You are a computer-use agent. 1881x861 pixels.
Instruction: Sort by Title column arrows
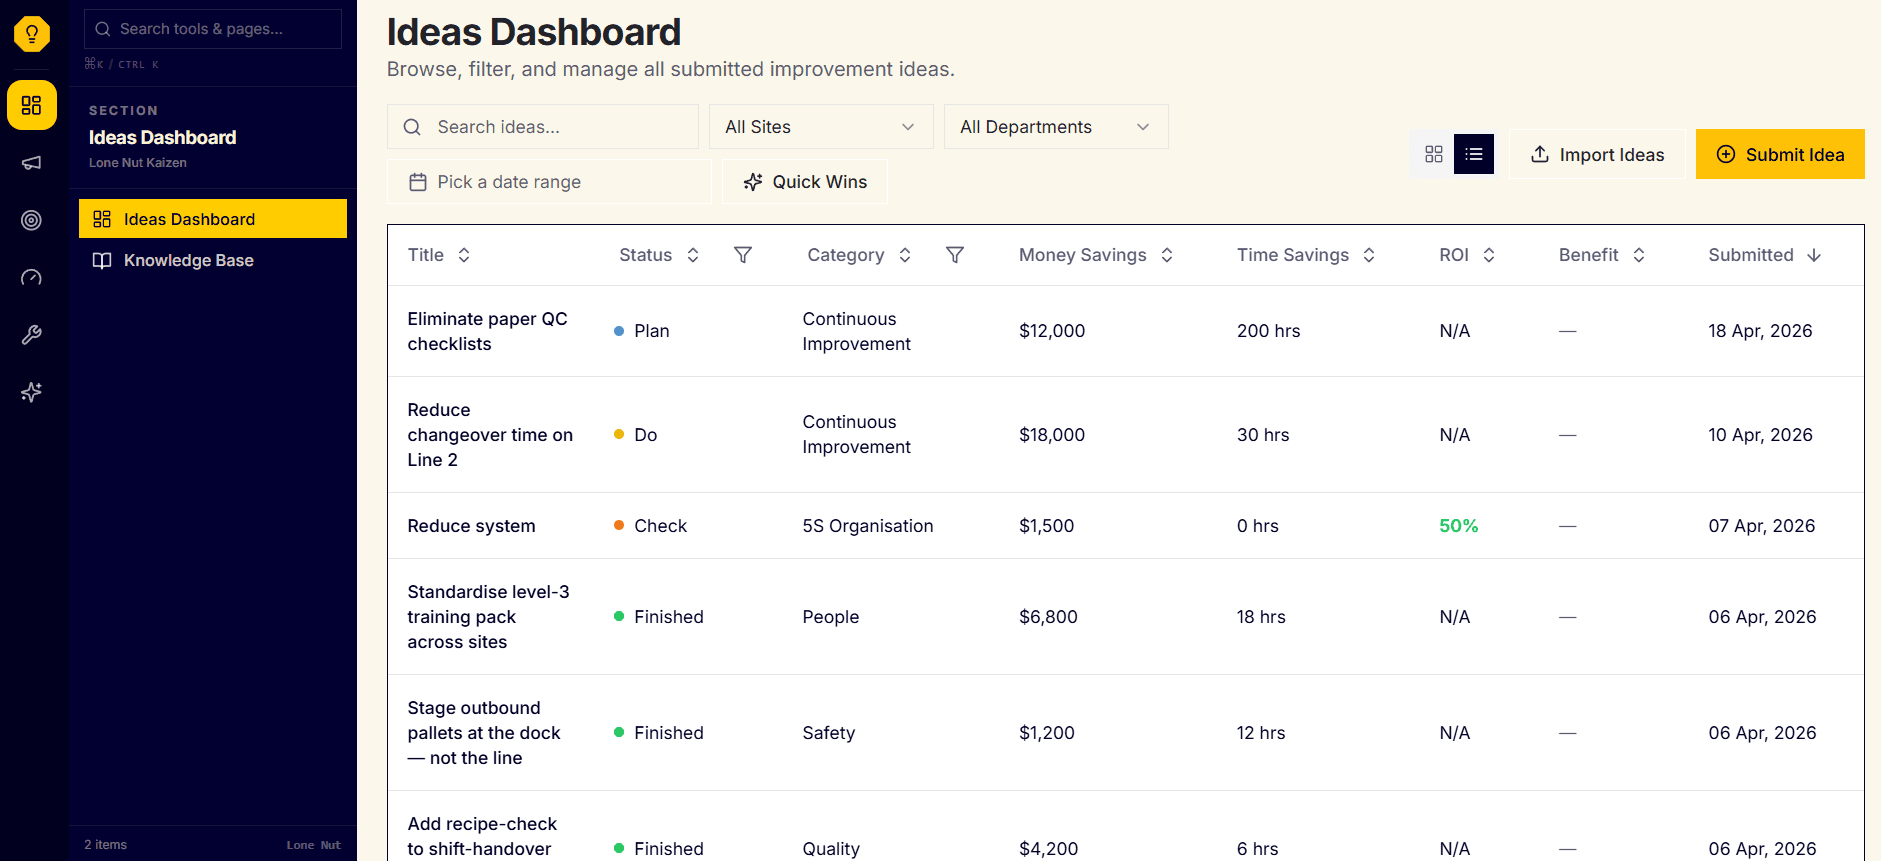(464, 255)
